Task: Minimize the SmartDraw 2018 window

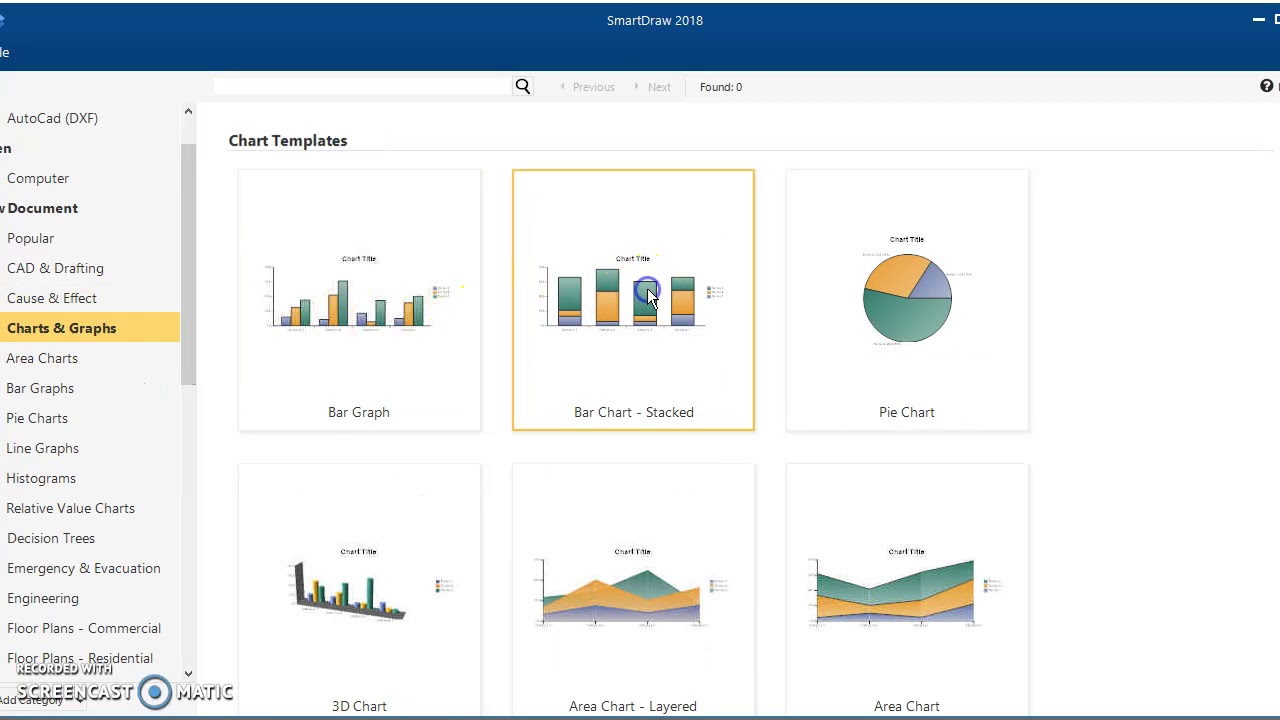Action: click(x=1259, y=20)
